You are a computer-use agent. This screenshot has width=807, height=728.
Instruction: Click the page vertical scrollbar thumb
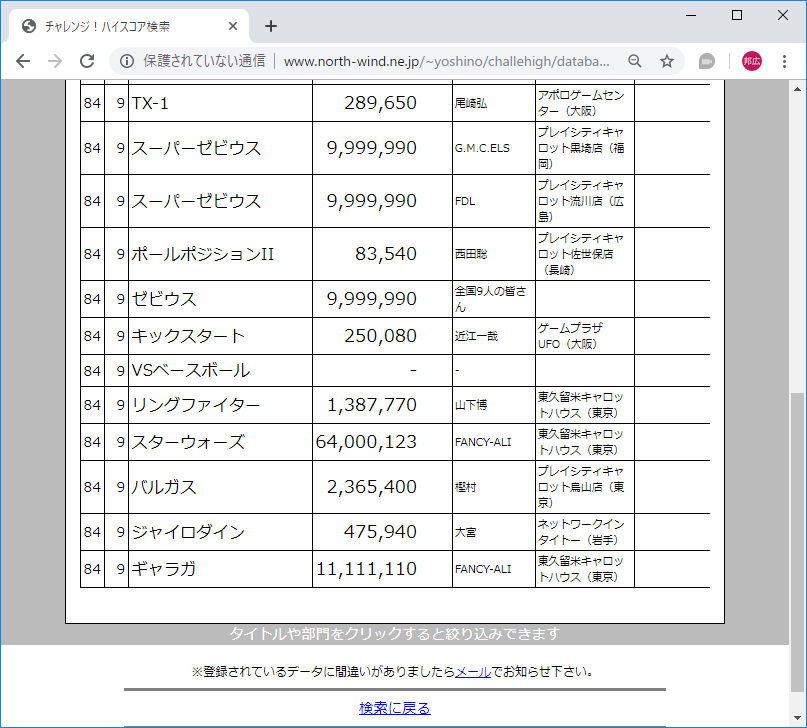797,543
